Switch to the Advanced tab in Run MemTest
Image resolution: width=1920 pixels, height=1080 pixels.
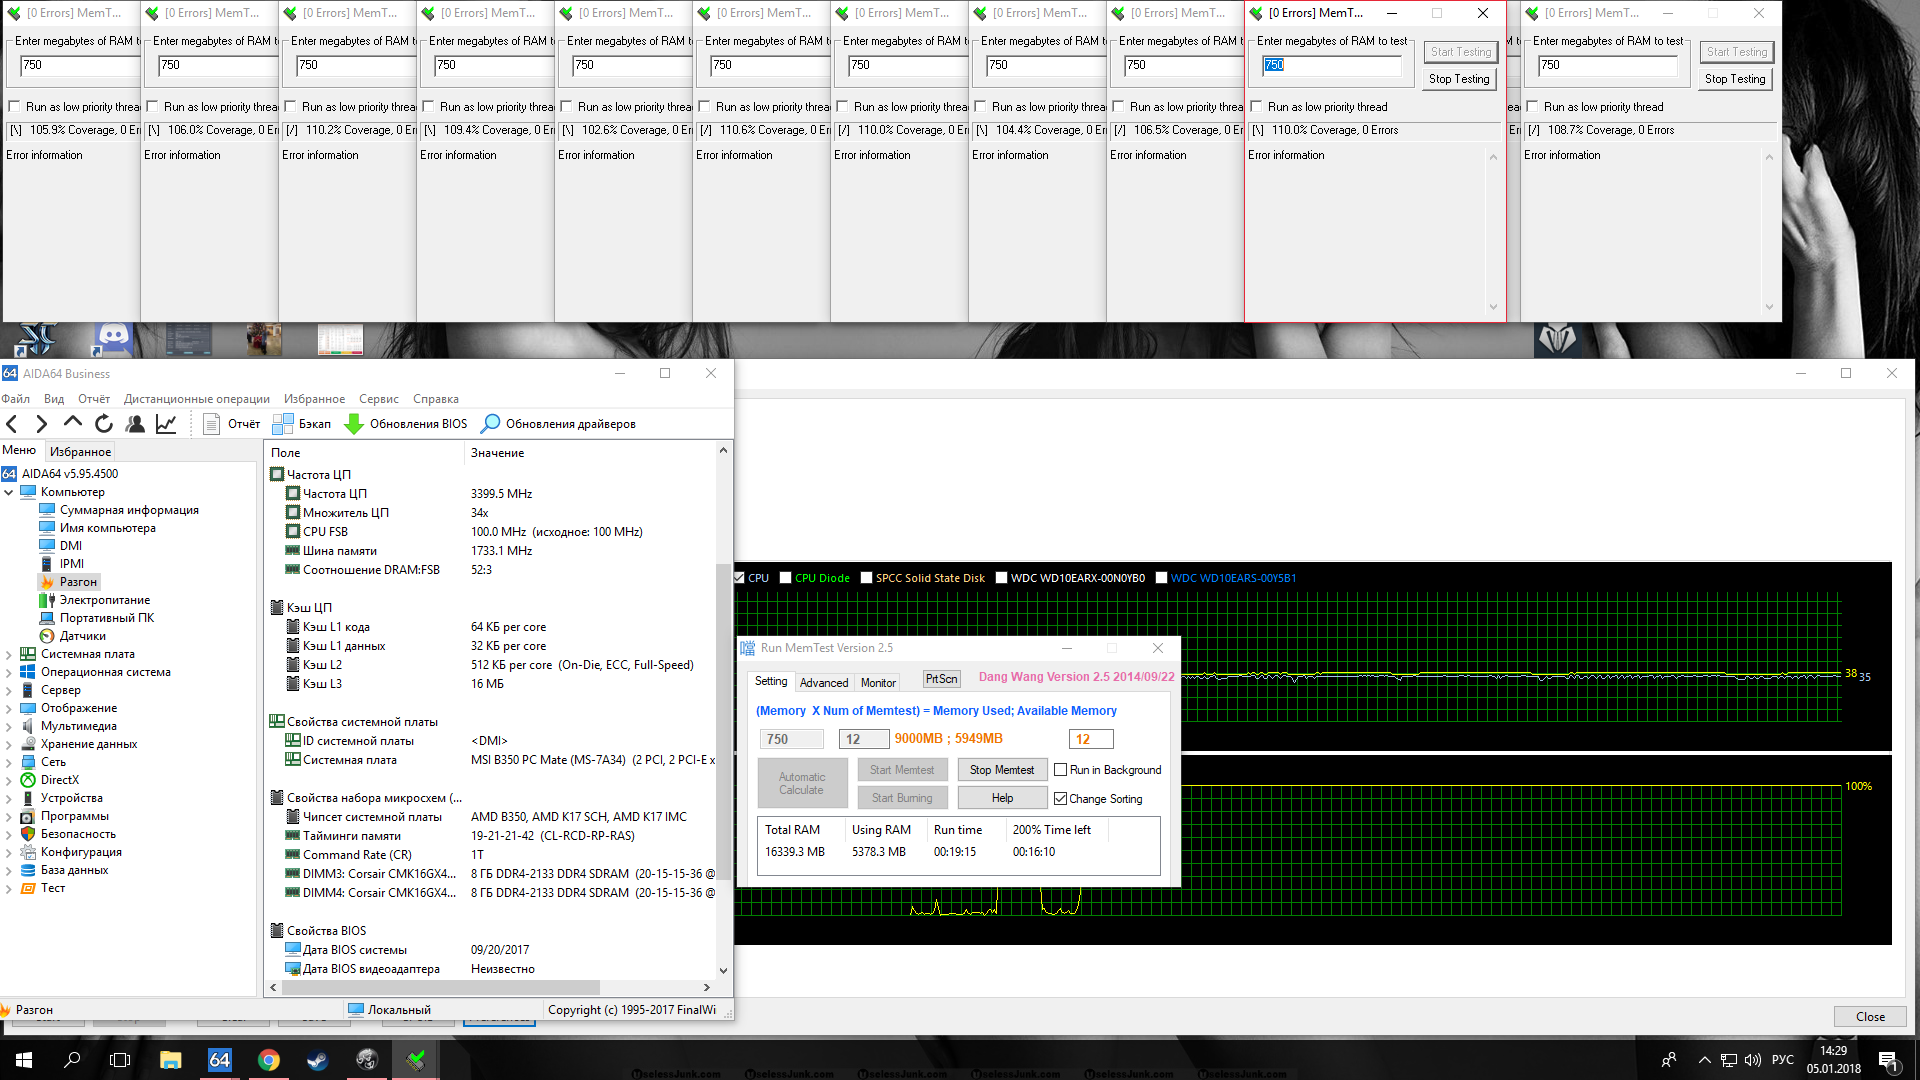[x=824, y=683]
